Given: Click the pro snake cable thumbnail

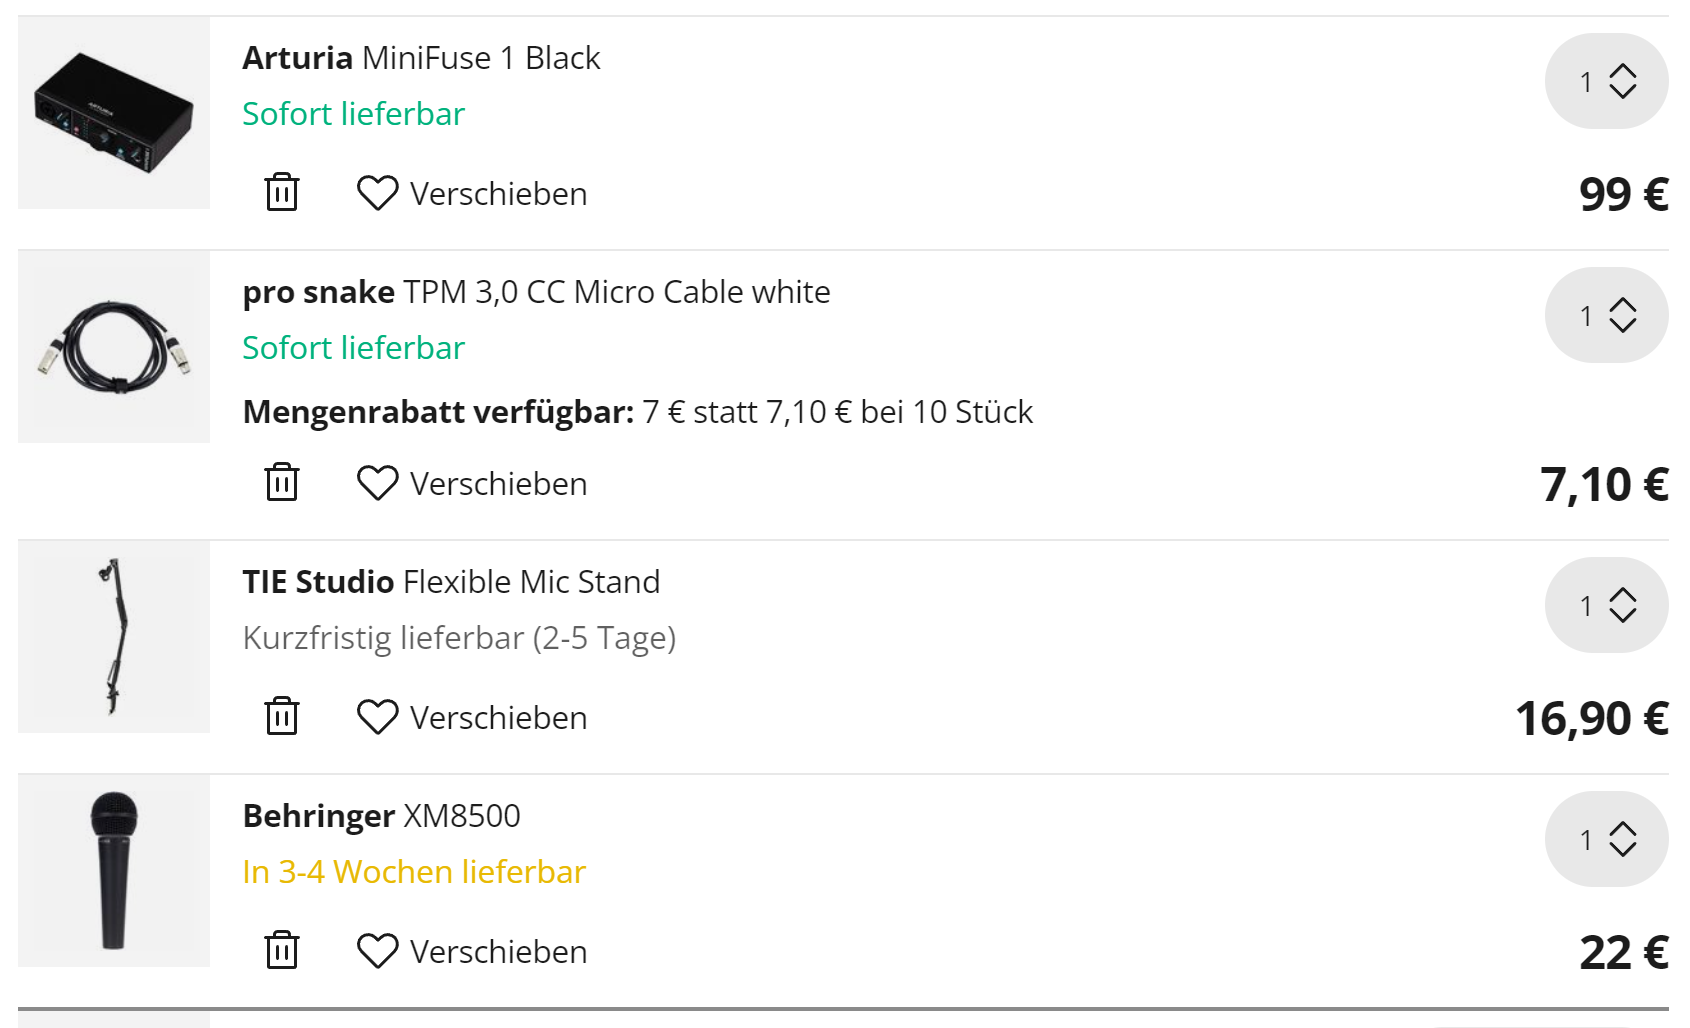Looking at the screenshot, I should 114,347.
